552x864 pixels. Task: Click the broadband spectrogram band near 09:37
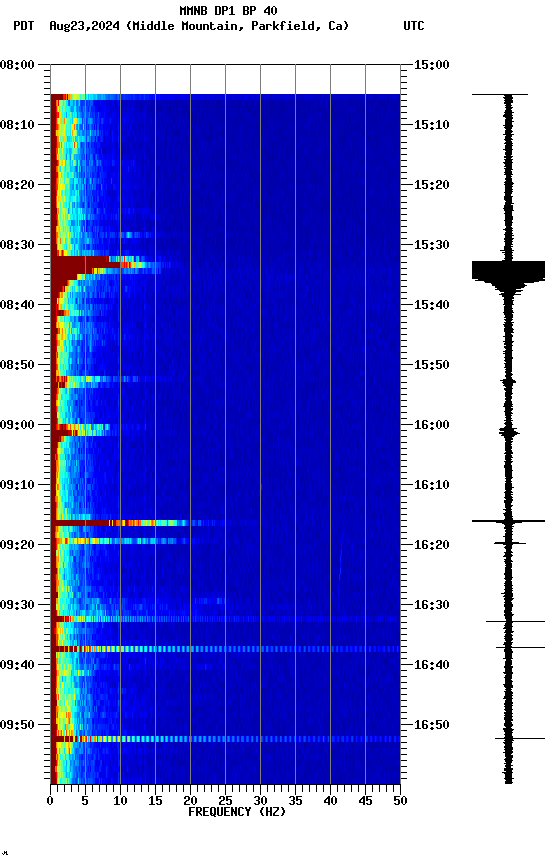[225, 649]
